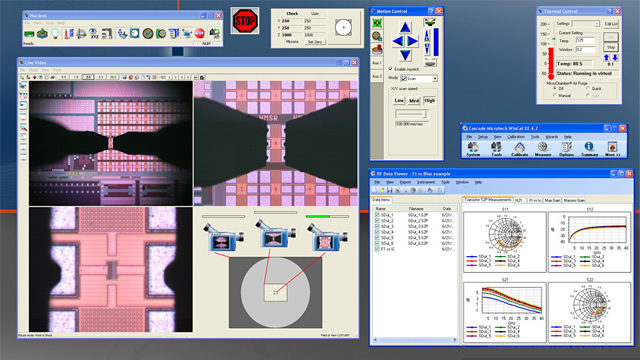Expand the thermal Settings dropdown
The height and width of the screenshot is (360, 640).
point(585,24)
